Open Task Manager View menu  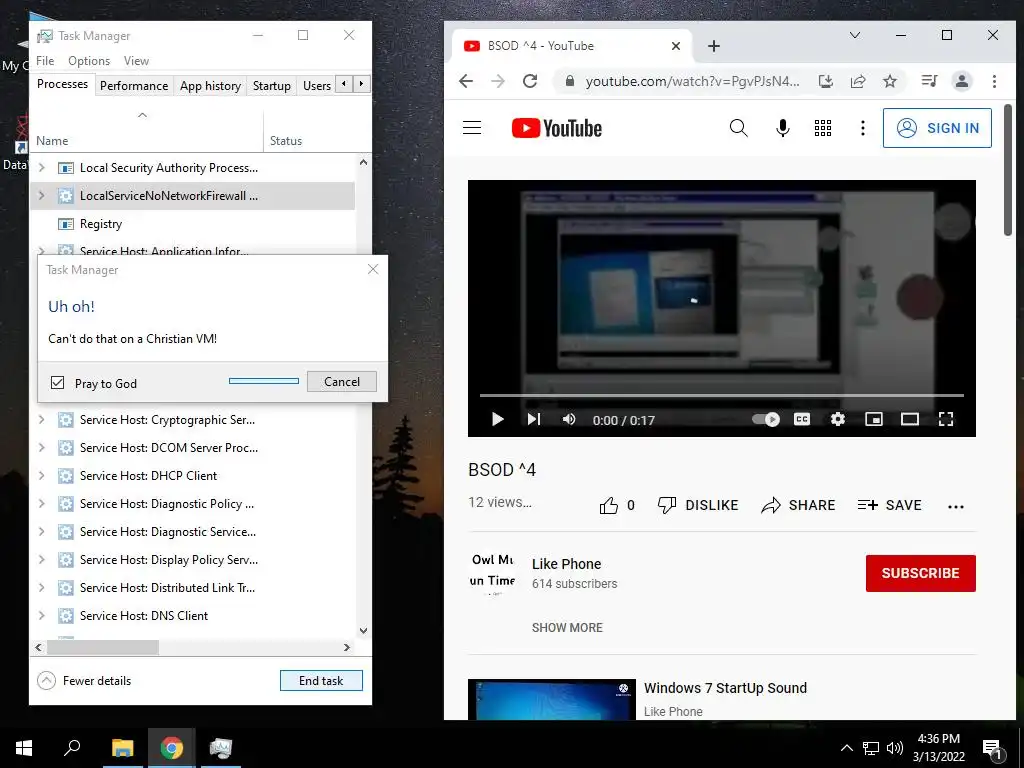(136, 61)
